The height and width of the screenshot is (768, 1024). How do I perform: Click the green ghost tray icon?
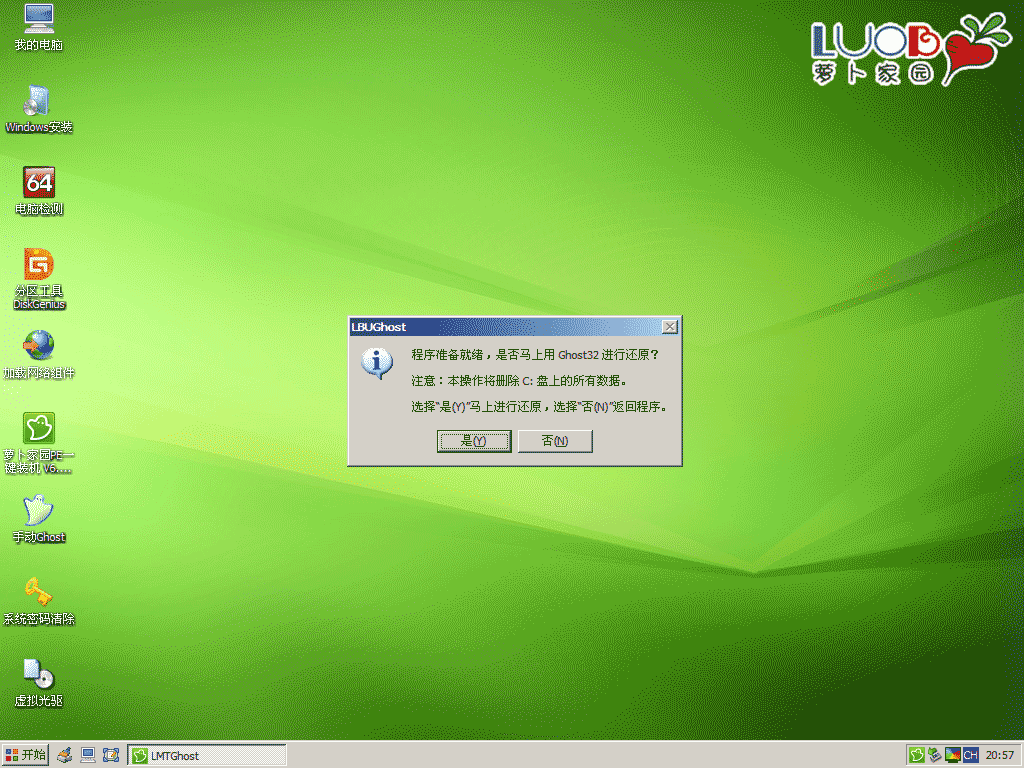point(915,755)
